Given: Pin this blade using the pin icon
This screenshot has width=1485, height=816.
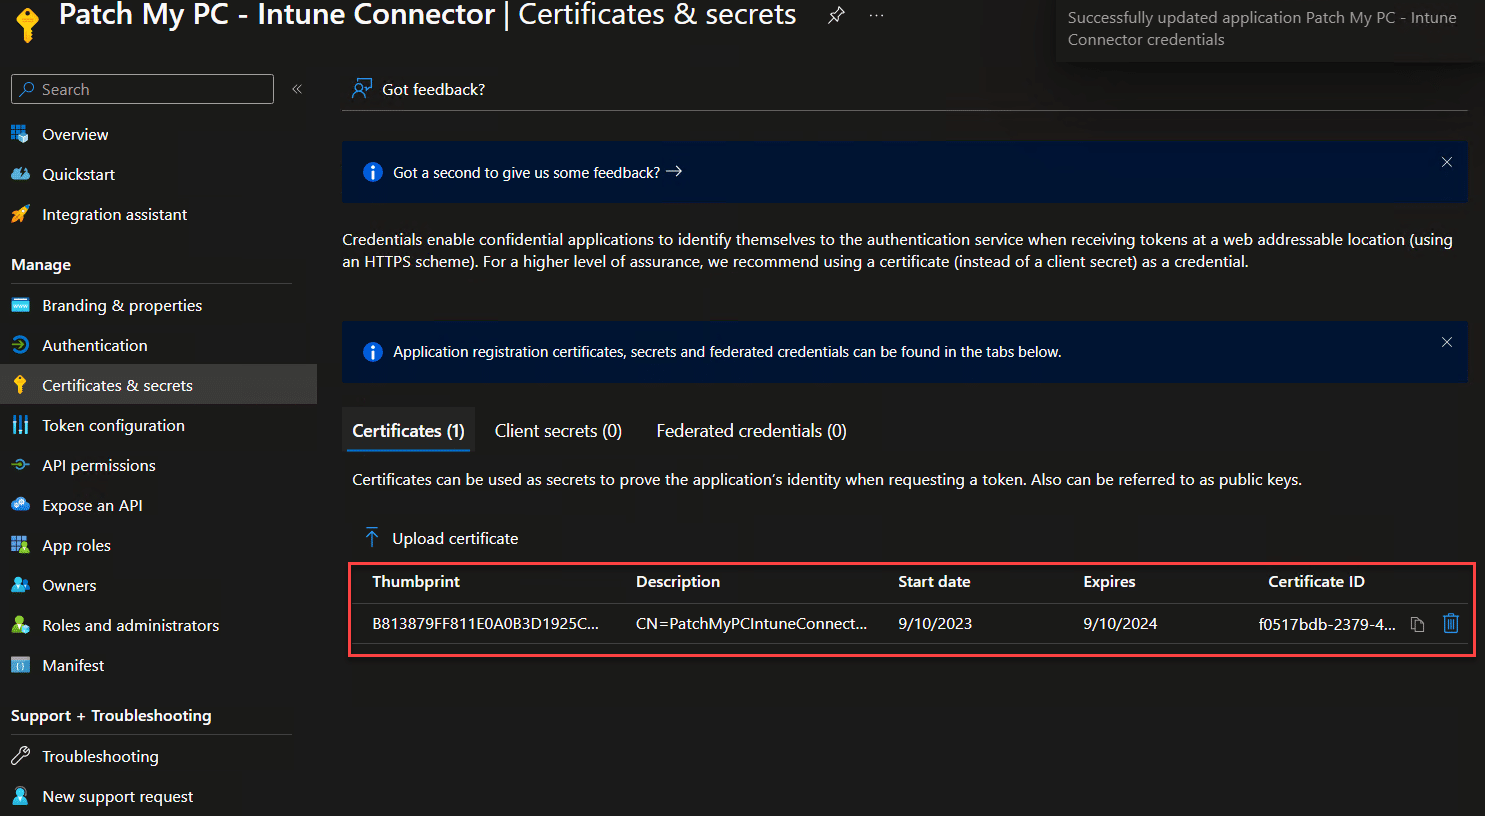Looking at the screenshot, I should click(836, 15).
